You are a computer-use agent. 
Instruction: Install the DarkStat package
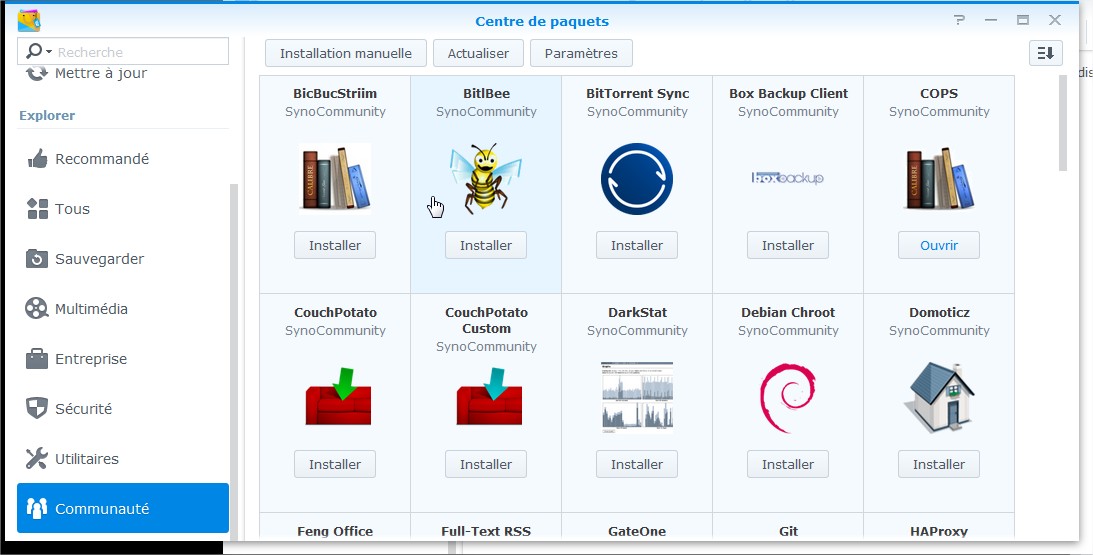pyautogui.click(x=636, y=464)
